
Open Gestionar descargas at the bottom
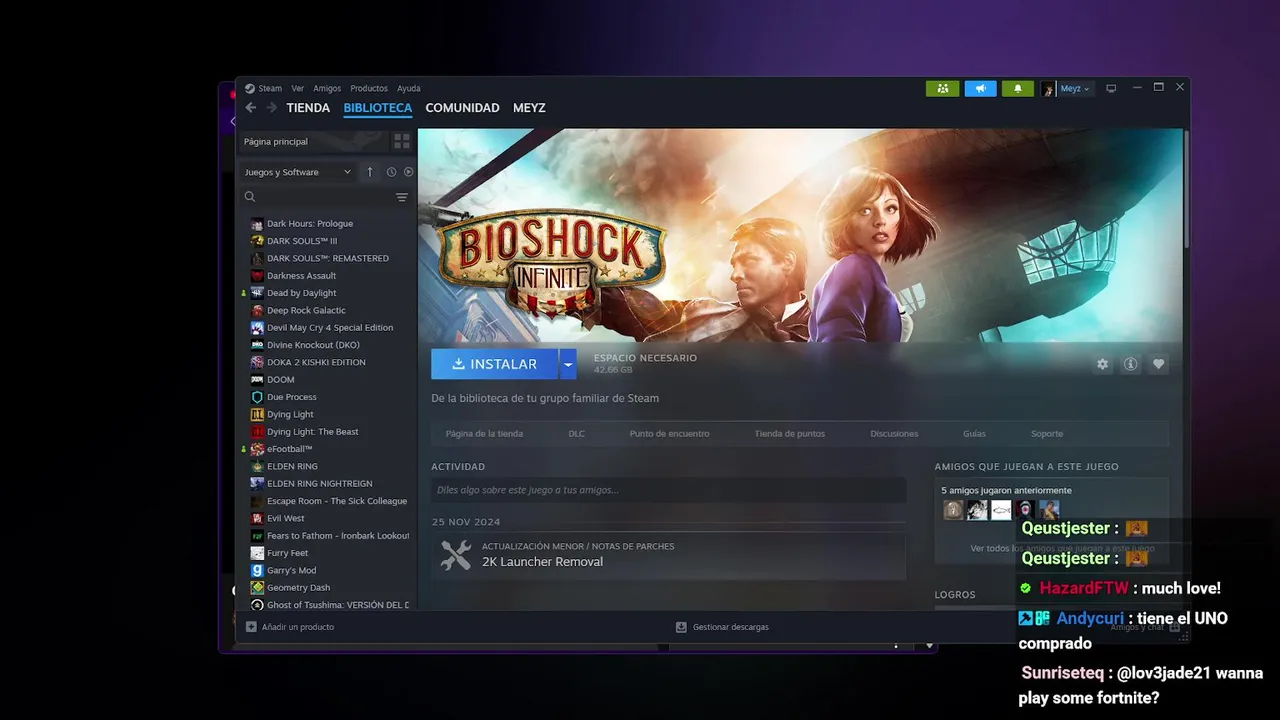click(x=722, y=627)
